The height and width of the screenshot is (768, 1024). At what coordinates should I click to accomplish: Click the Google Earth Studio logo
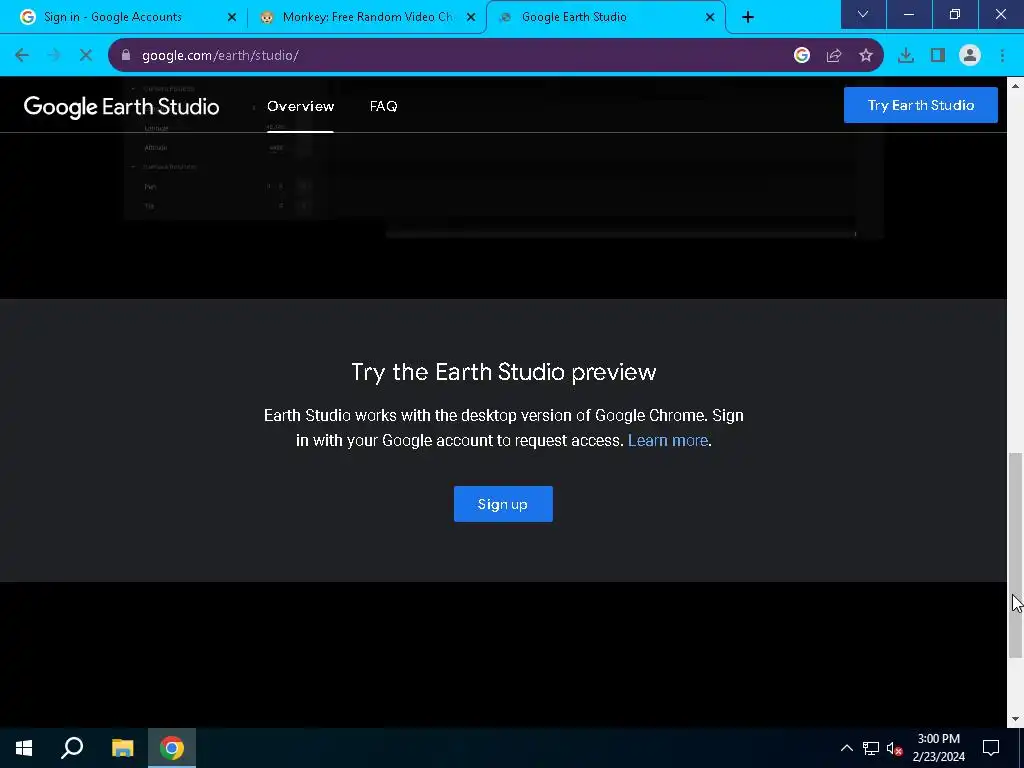(x=121, y=106)
